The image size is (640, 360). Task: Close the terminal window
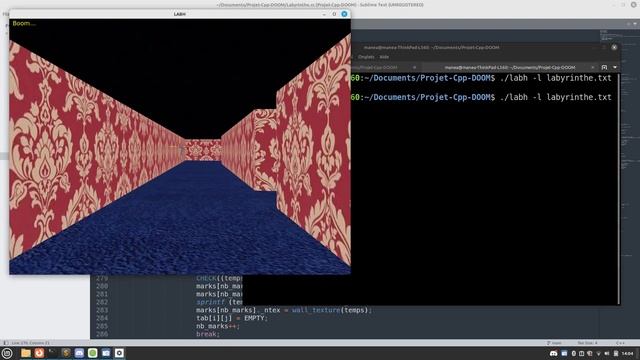coord(614,47)
